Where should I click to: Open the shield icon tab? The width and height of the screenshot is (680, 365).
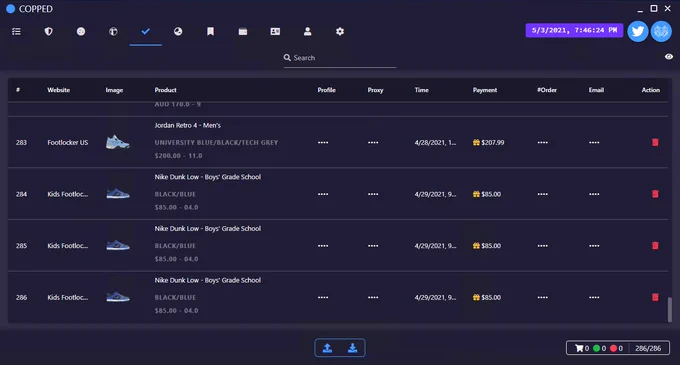click(x=49, y=31)
